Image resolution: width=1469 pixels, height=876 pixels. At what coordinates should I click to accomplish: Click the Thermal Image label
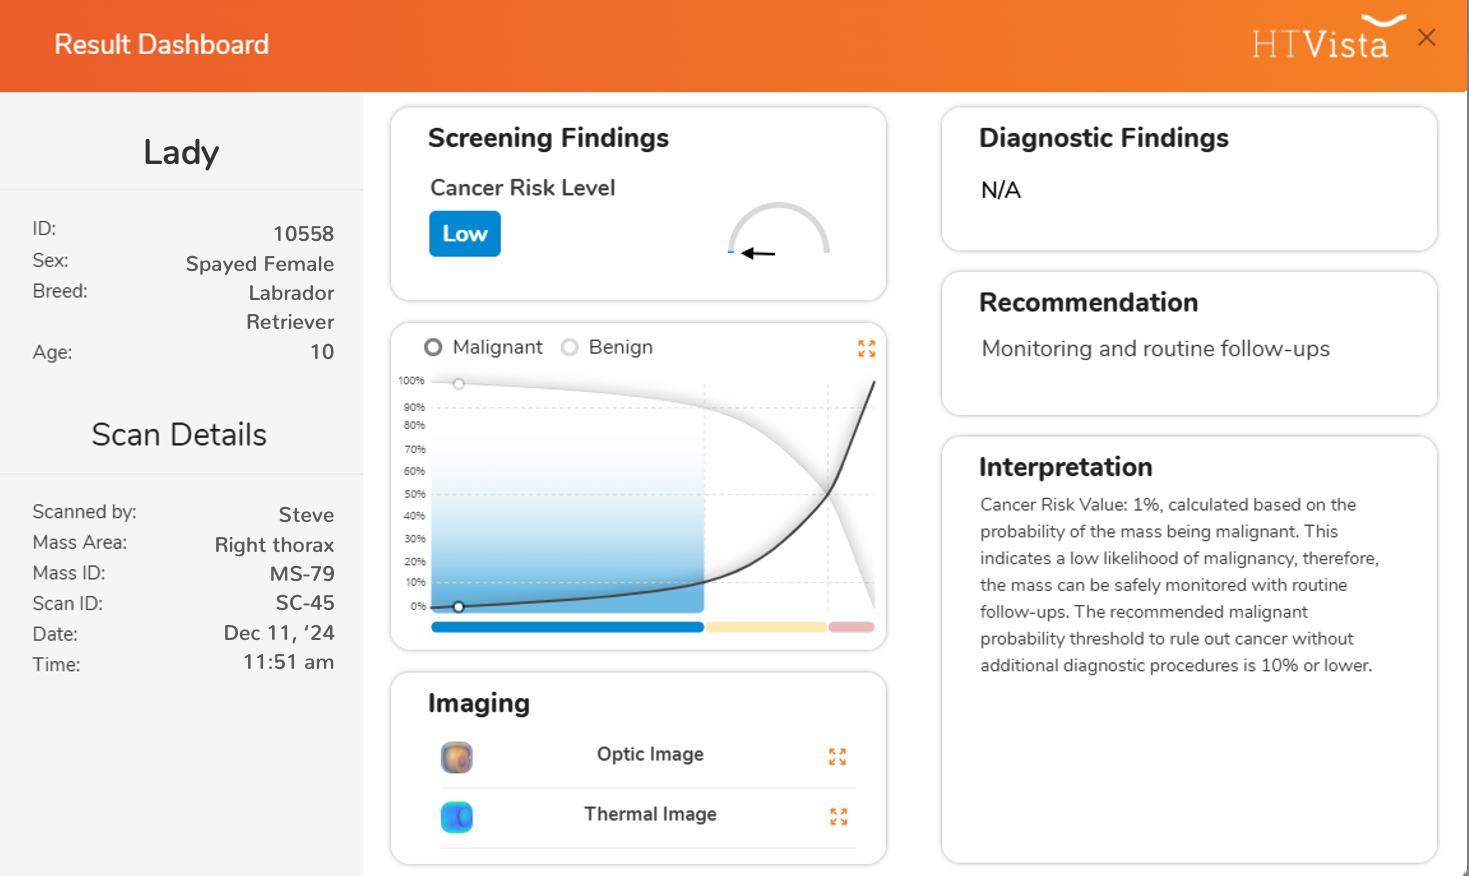click(650, 815)
